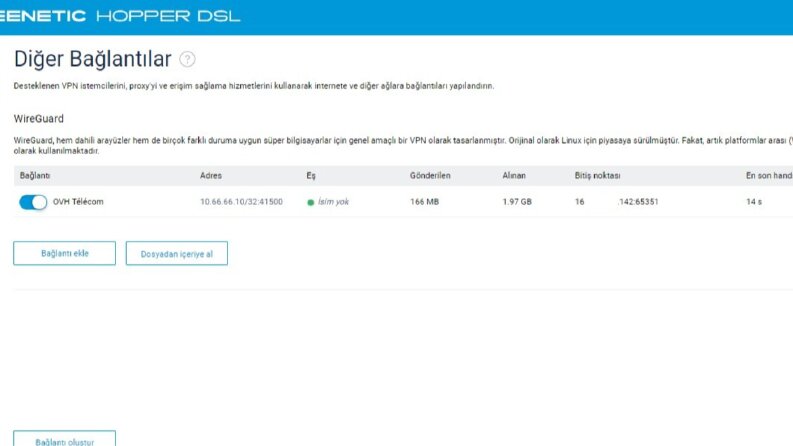Select address 10.66.66.10/32:41500
This screenshot has width=793, height=446.
(x=241, y=202)
